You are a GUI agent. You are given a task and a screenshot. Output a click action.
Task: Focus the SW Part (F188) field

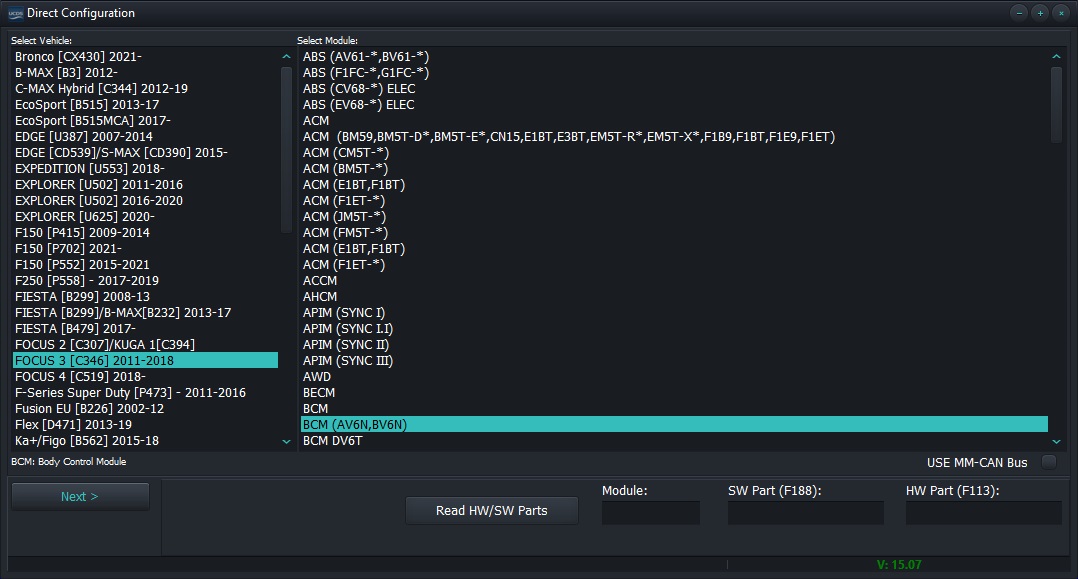point(806,513)
